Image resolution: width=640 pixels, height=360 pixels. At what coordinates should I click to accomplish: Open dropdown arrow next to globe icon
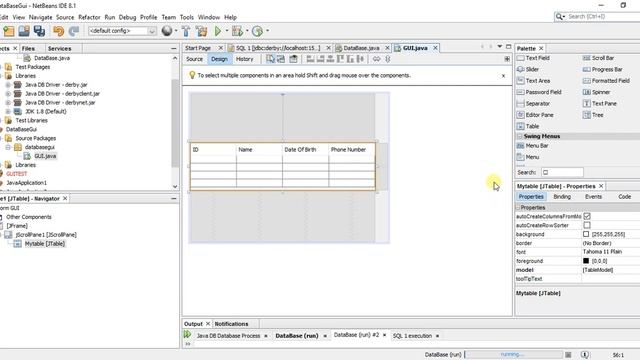[176, 31]
